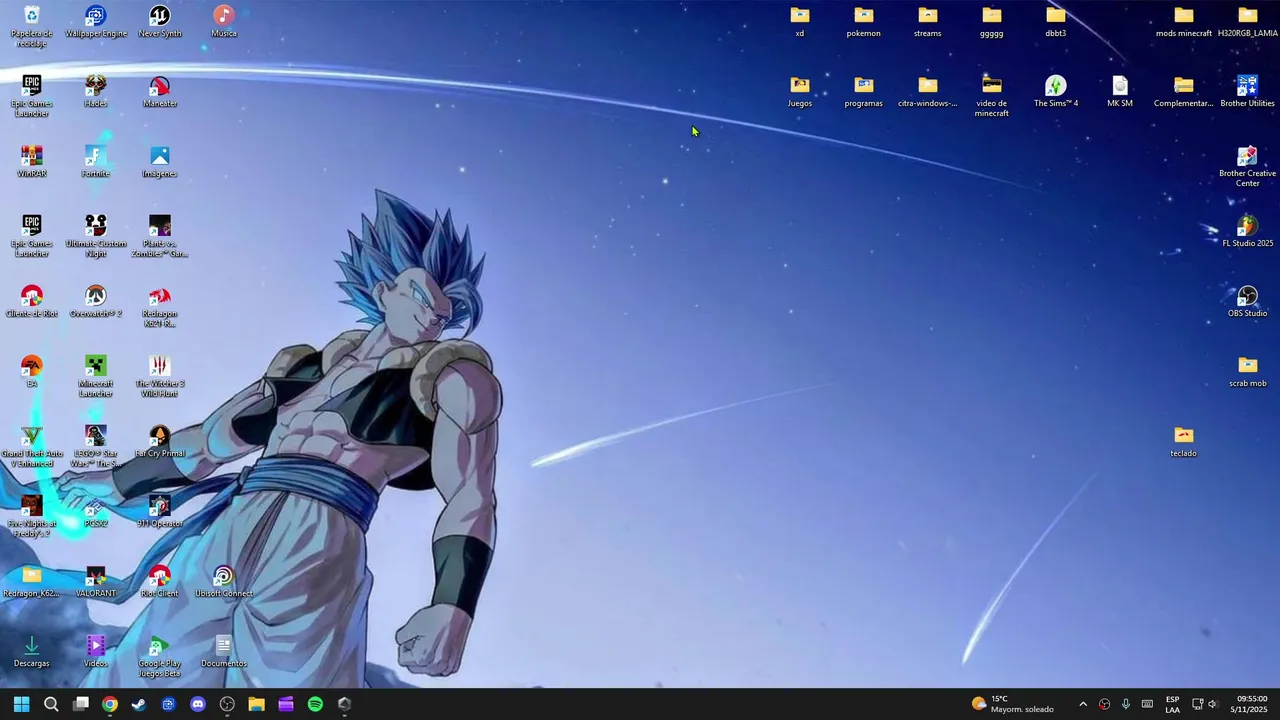This screenshot has height=720, width=1280.
Task: Select the ggggg folder
Action: pyautogui.click(x=992, y=22)
